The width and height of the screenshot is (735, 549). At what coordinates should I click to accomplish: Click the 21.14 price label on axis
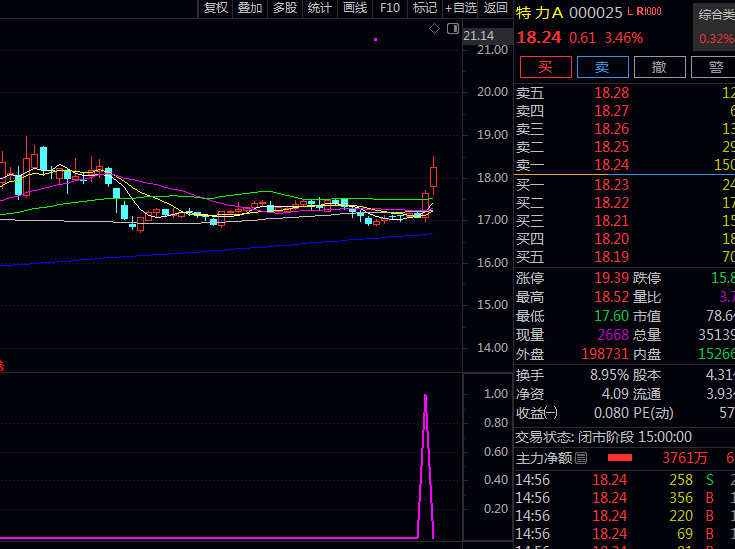479,36
